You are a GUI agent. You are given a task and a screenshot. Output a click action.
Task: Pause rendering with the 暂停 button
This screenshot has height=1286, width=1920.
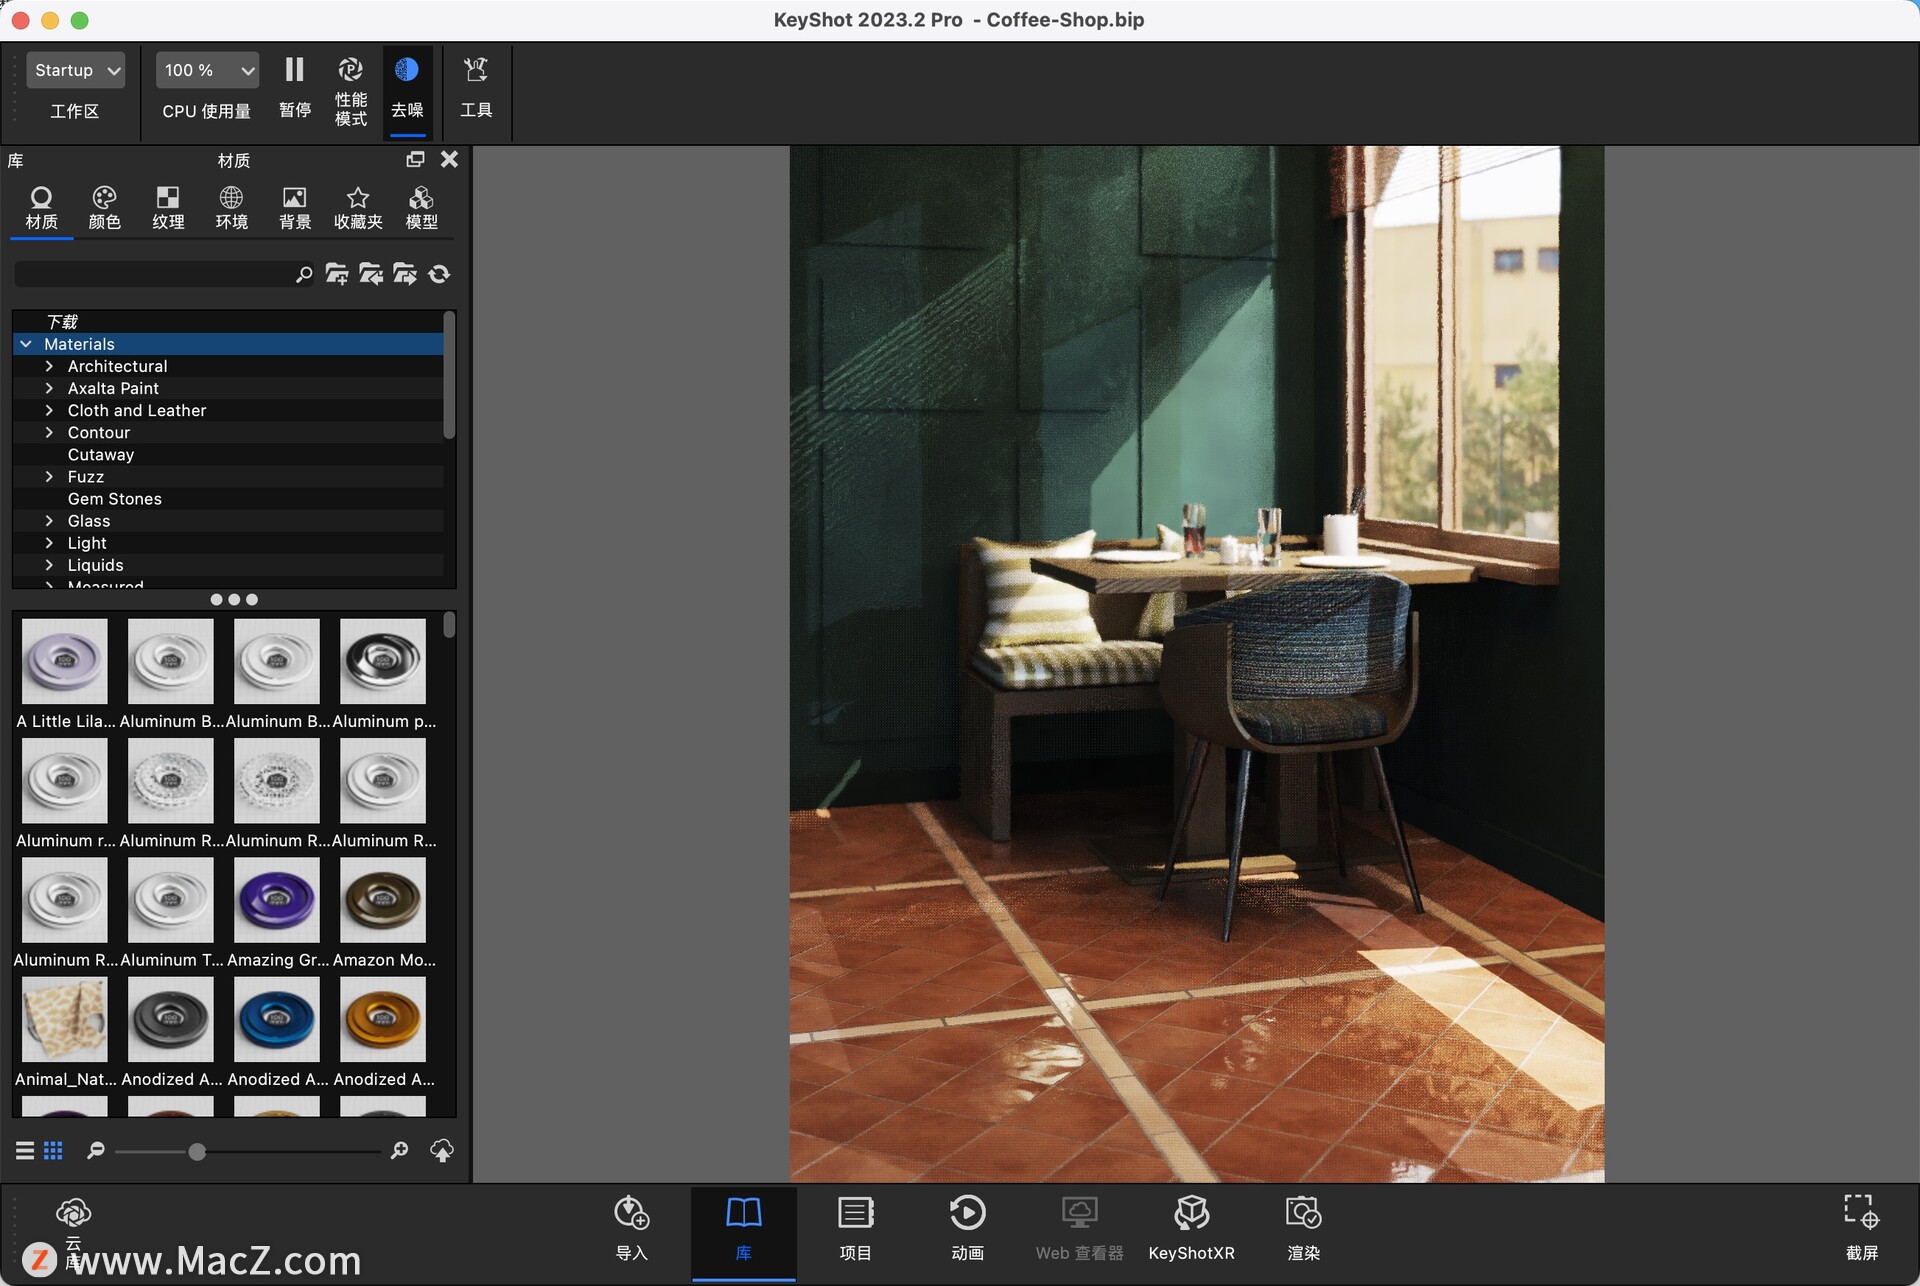(293, 88)
